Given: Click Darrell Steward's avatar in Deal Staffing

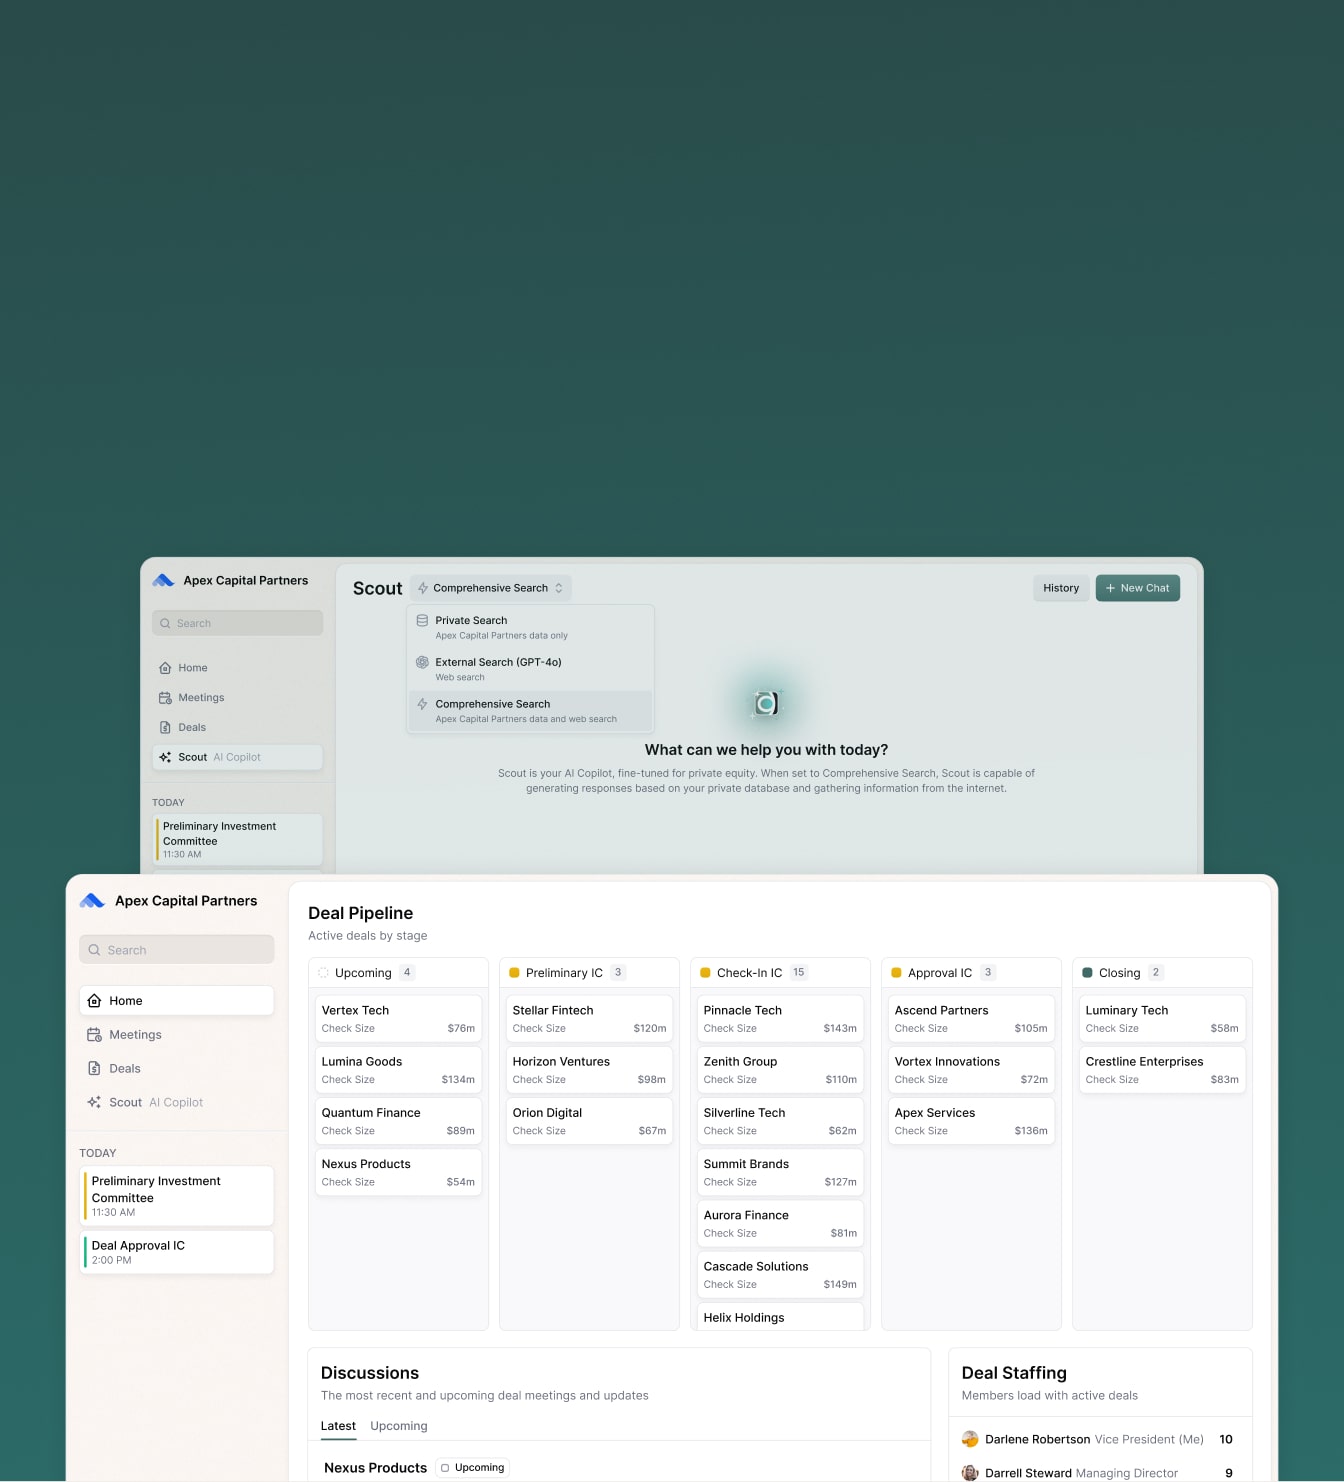Looking at the screenshot, I should click(x=971, y=1472).
